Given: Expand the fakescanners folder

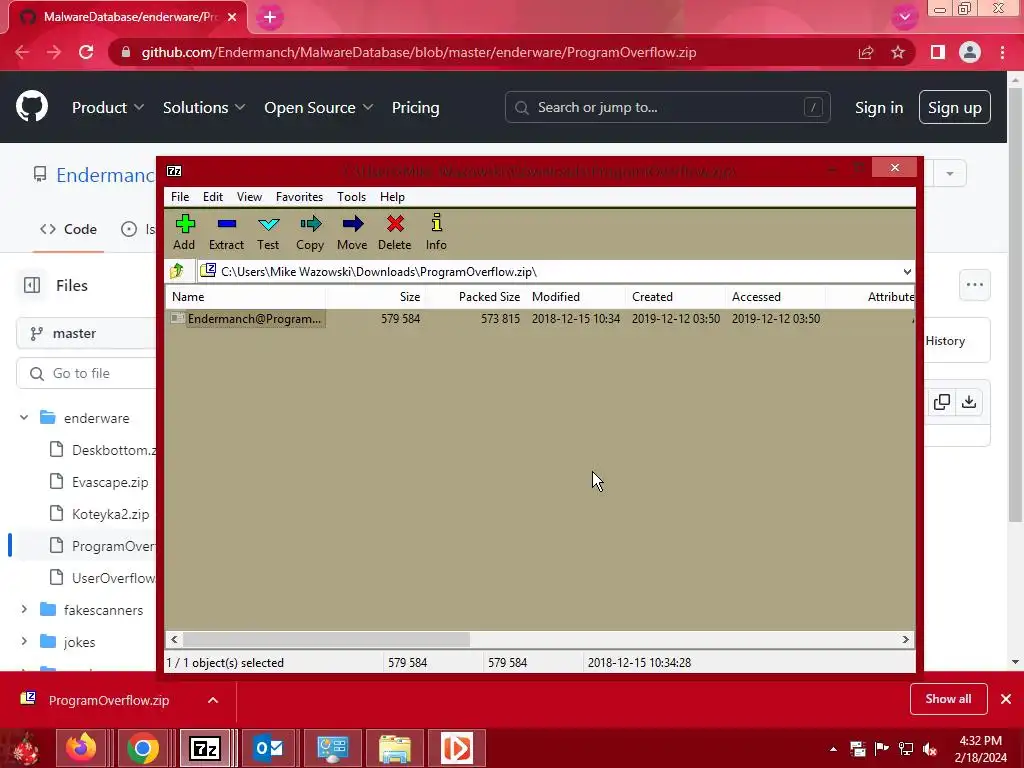Looking at the screenshot, I should coord(24,609).
